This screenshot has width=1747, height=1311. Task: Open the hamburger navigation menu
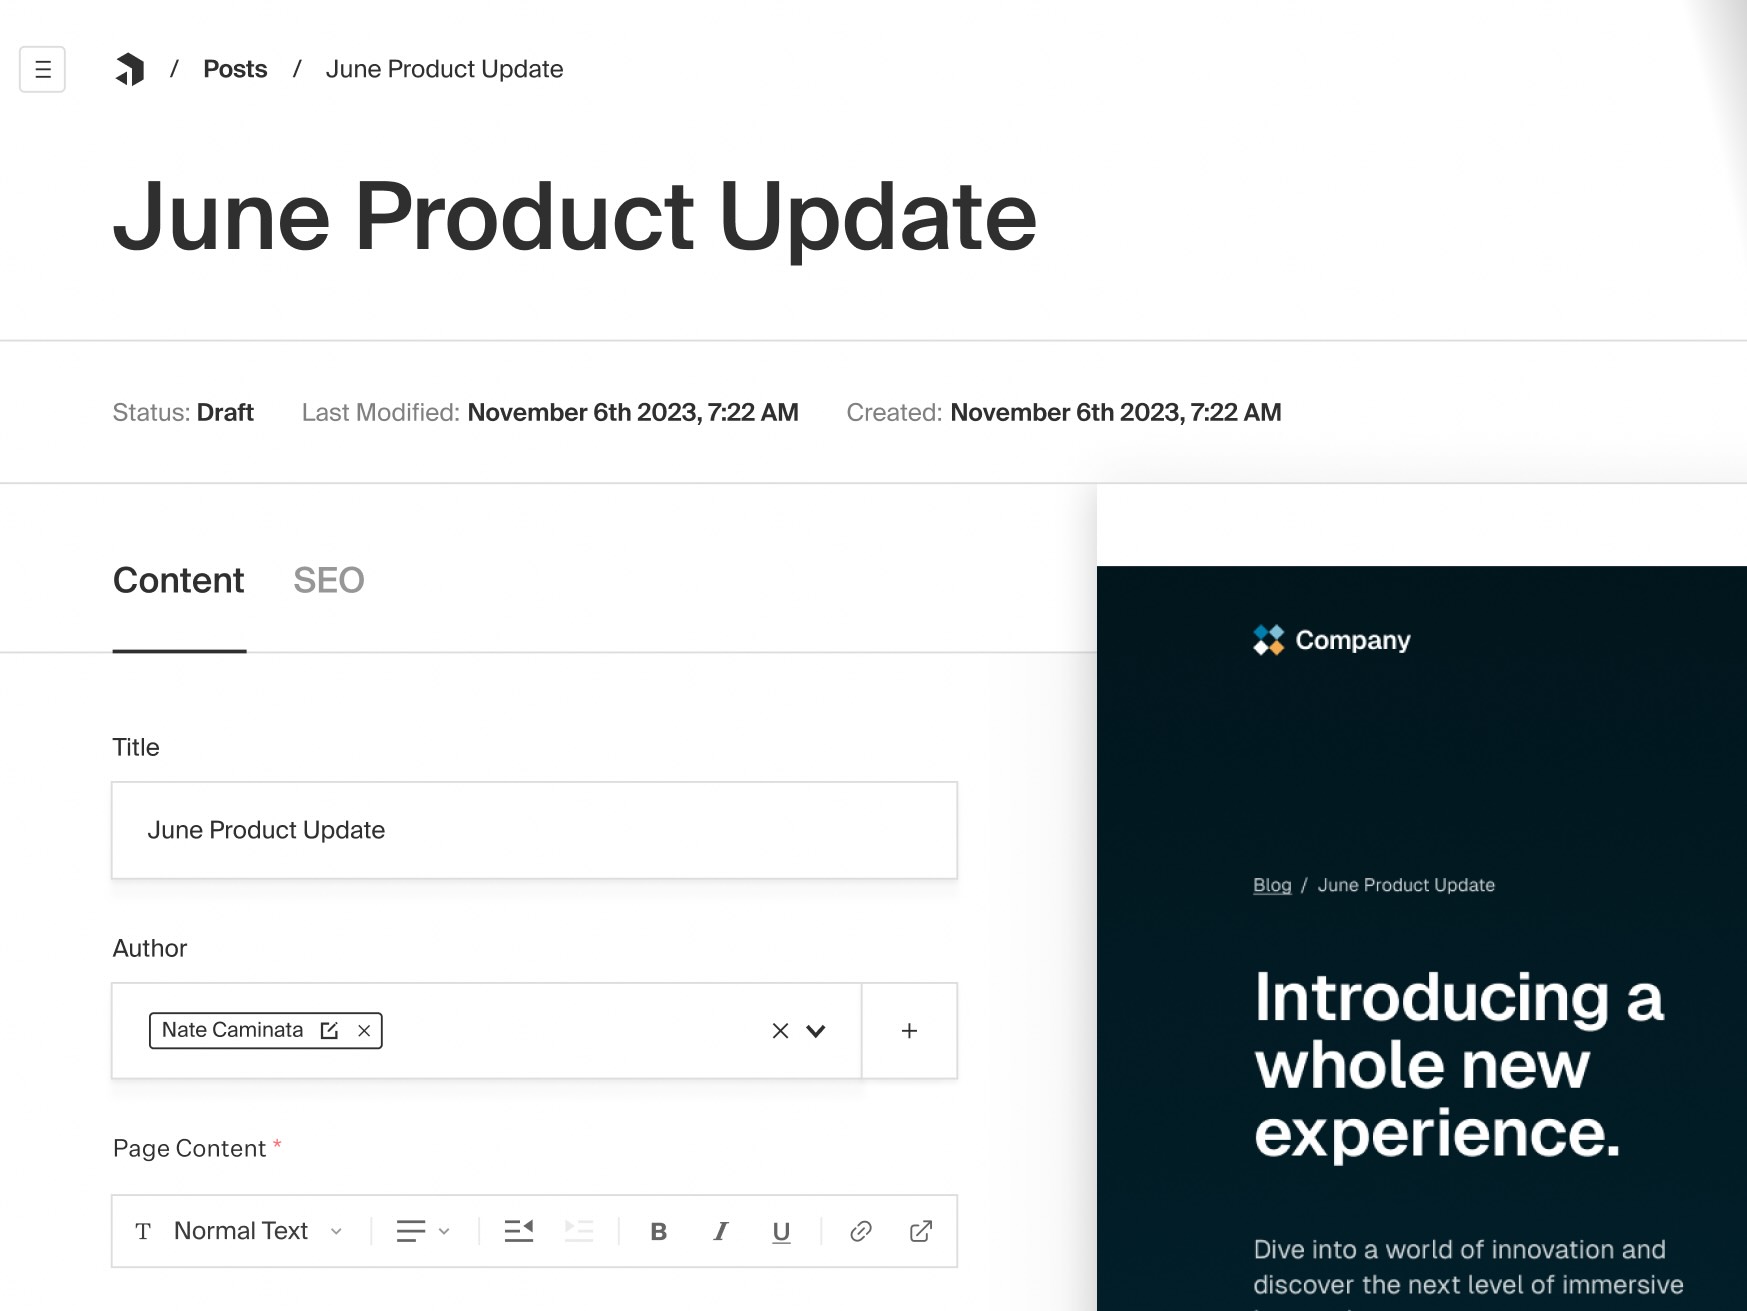[x=42, y=69]
